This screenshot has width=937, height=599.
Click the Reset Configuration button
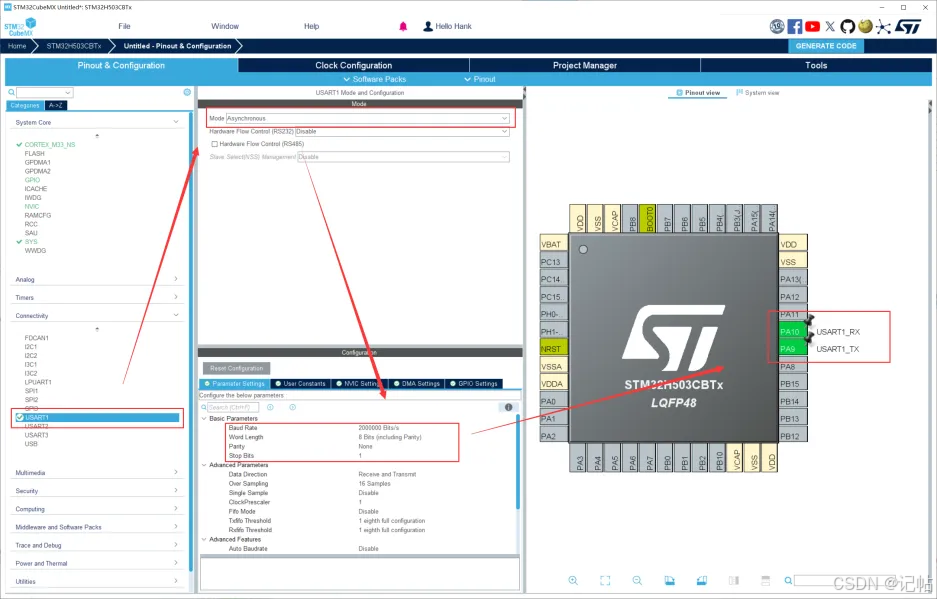pyautogui.click(x=237, y=368)
